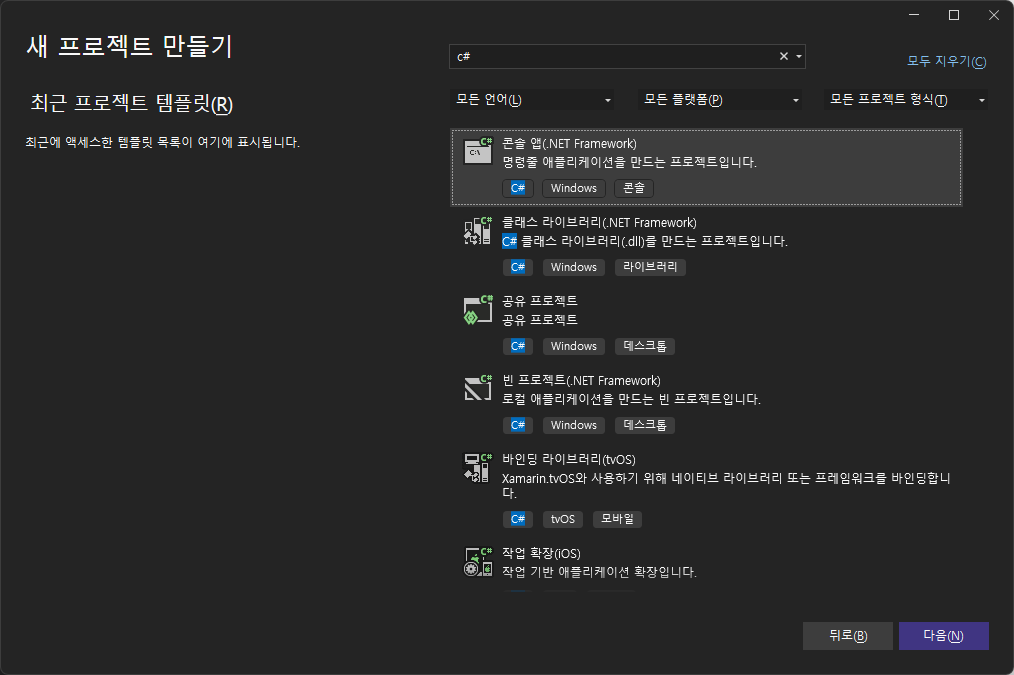The width and height of the screenshot is (1014, 675).
Task: Click the 모두 지우기 link
Action: [947, 61]
